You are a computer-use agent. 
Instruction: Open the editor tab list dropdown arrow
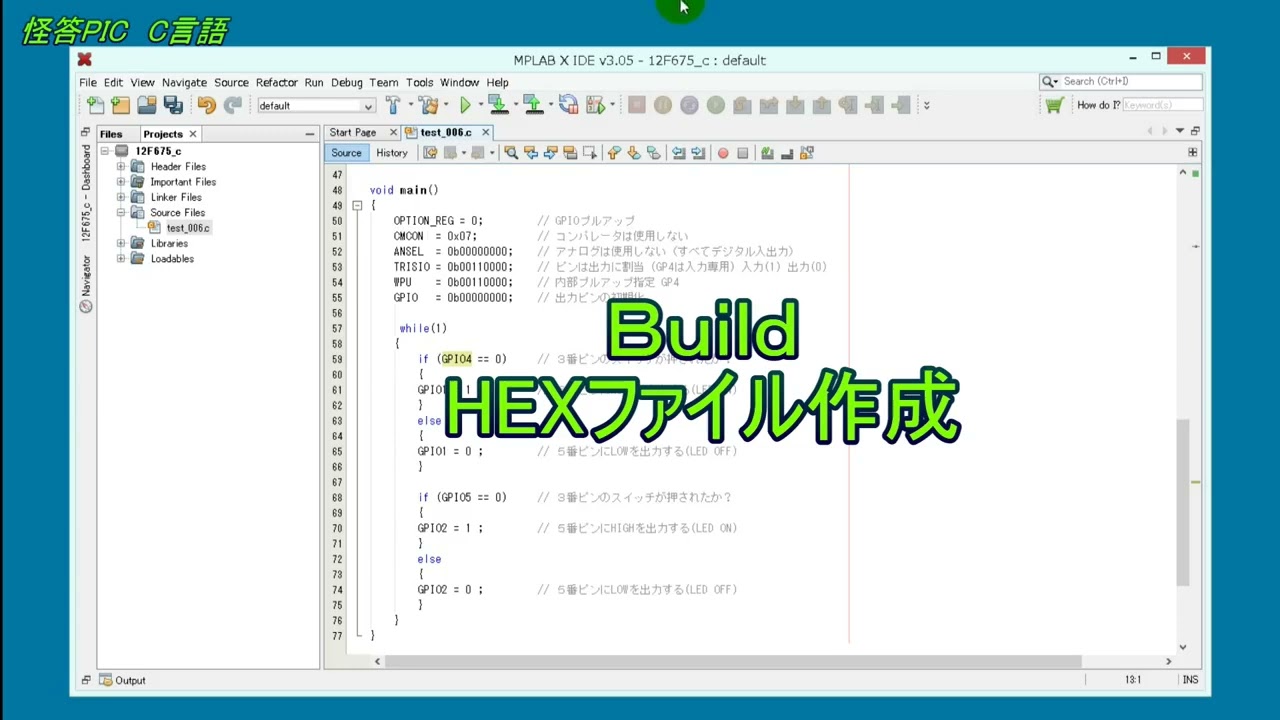1180,131
